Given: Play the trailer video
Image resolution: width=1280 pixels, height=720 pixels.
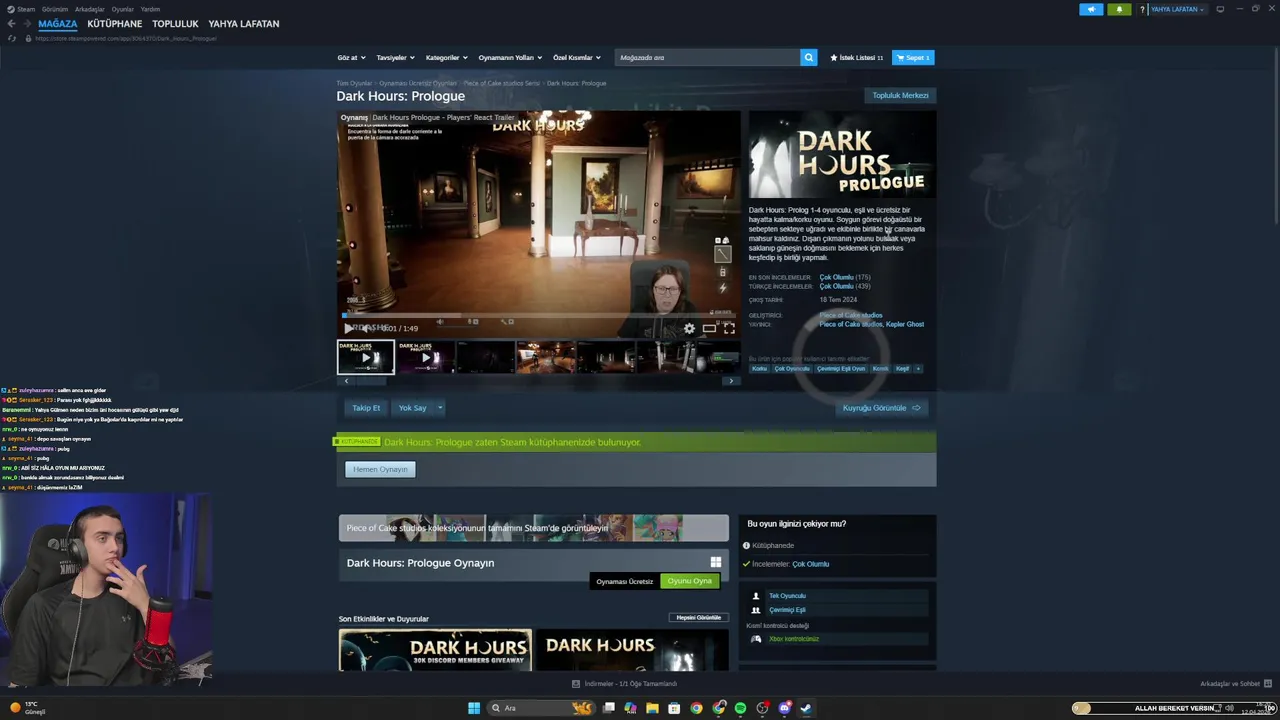Looking at the screenshot, I should (348, 328).
